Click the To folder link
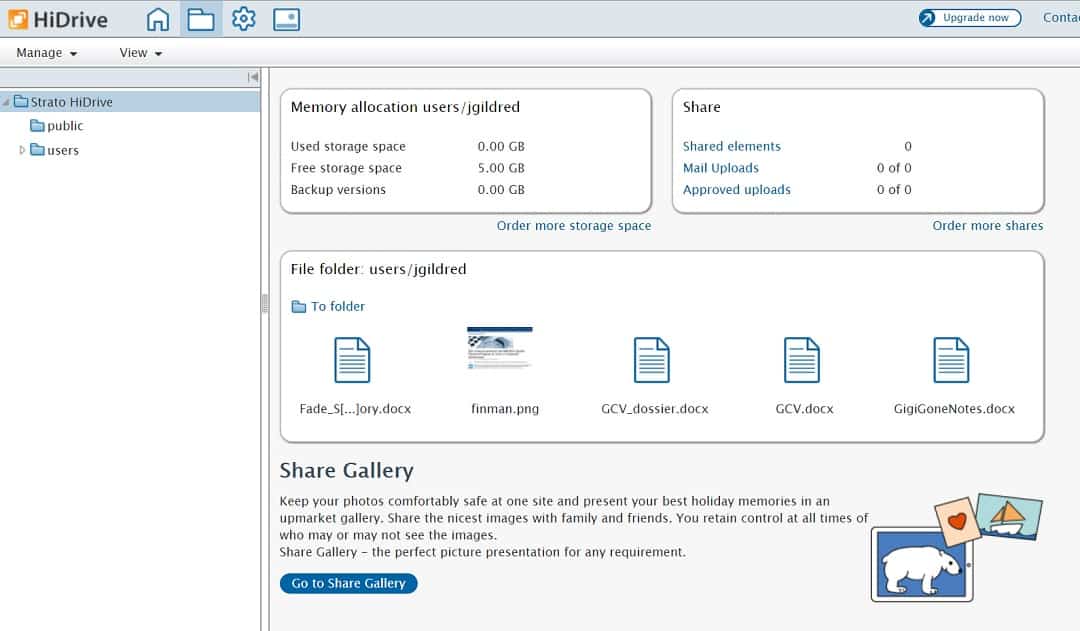This screenshot has height=631, width=1080. (338, 307)
